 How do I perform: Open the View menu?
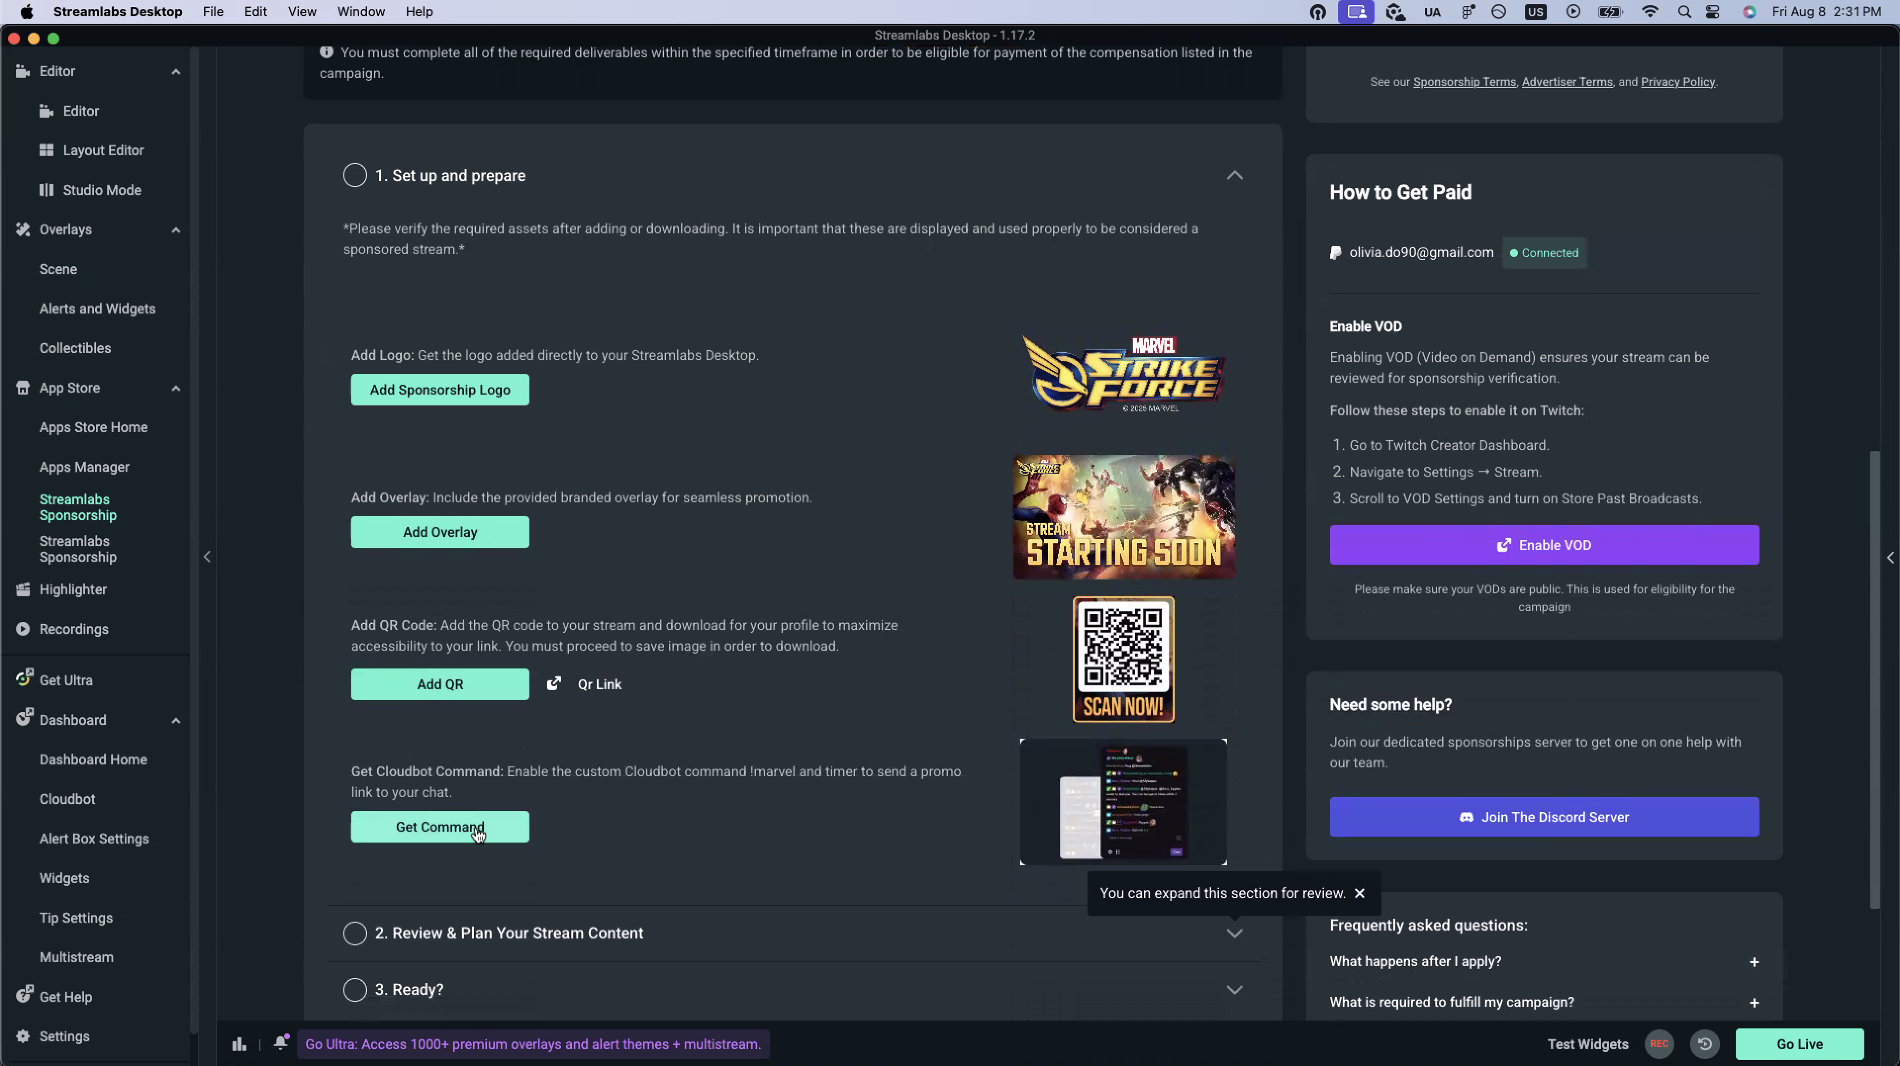[x=302, y=12]
